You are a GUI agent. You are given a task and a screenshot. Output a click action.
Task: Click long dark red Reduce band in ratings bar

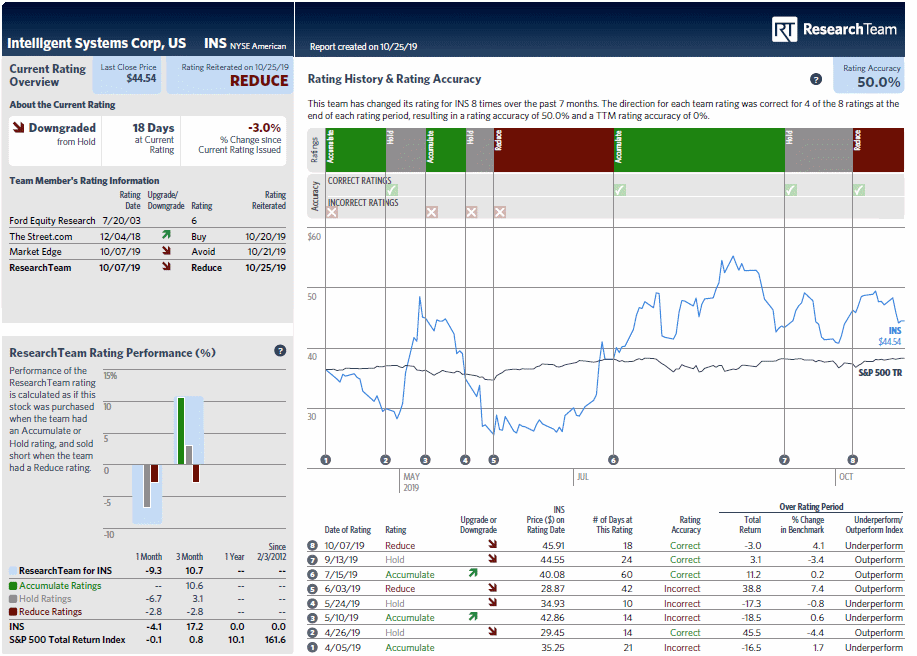(x=553, y=150)
